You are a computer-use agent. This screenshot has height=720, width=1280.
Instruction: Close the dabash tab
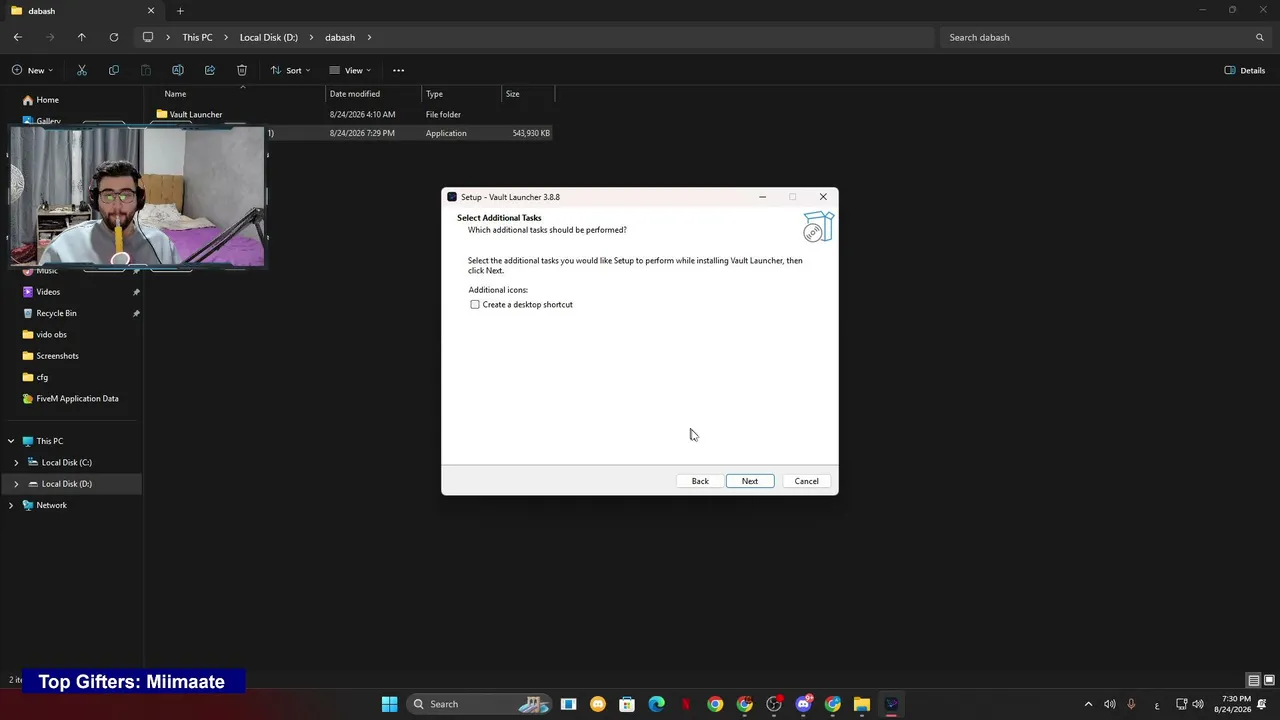(x=151, y=11)
